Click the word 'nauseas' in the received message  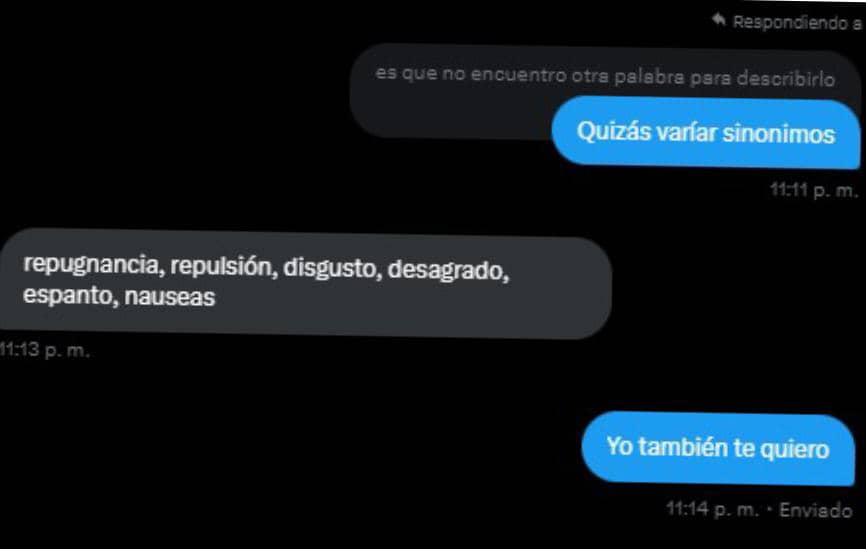tap(170, 297)
